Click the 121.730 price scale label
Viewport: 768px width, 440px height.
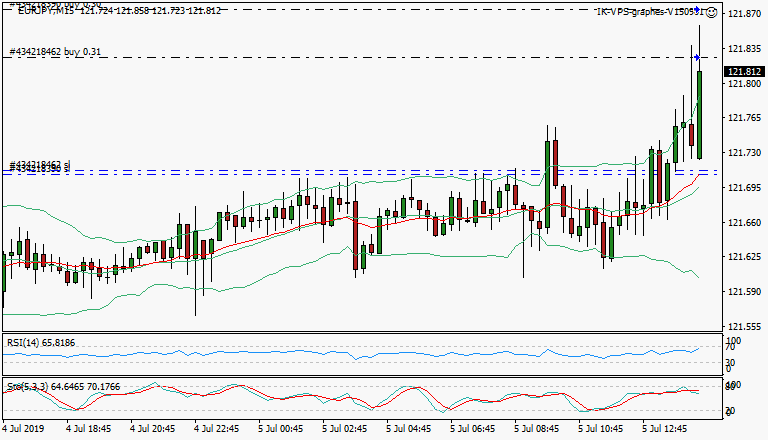pyautogui.click(x=744, y=153)
